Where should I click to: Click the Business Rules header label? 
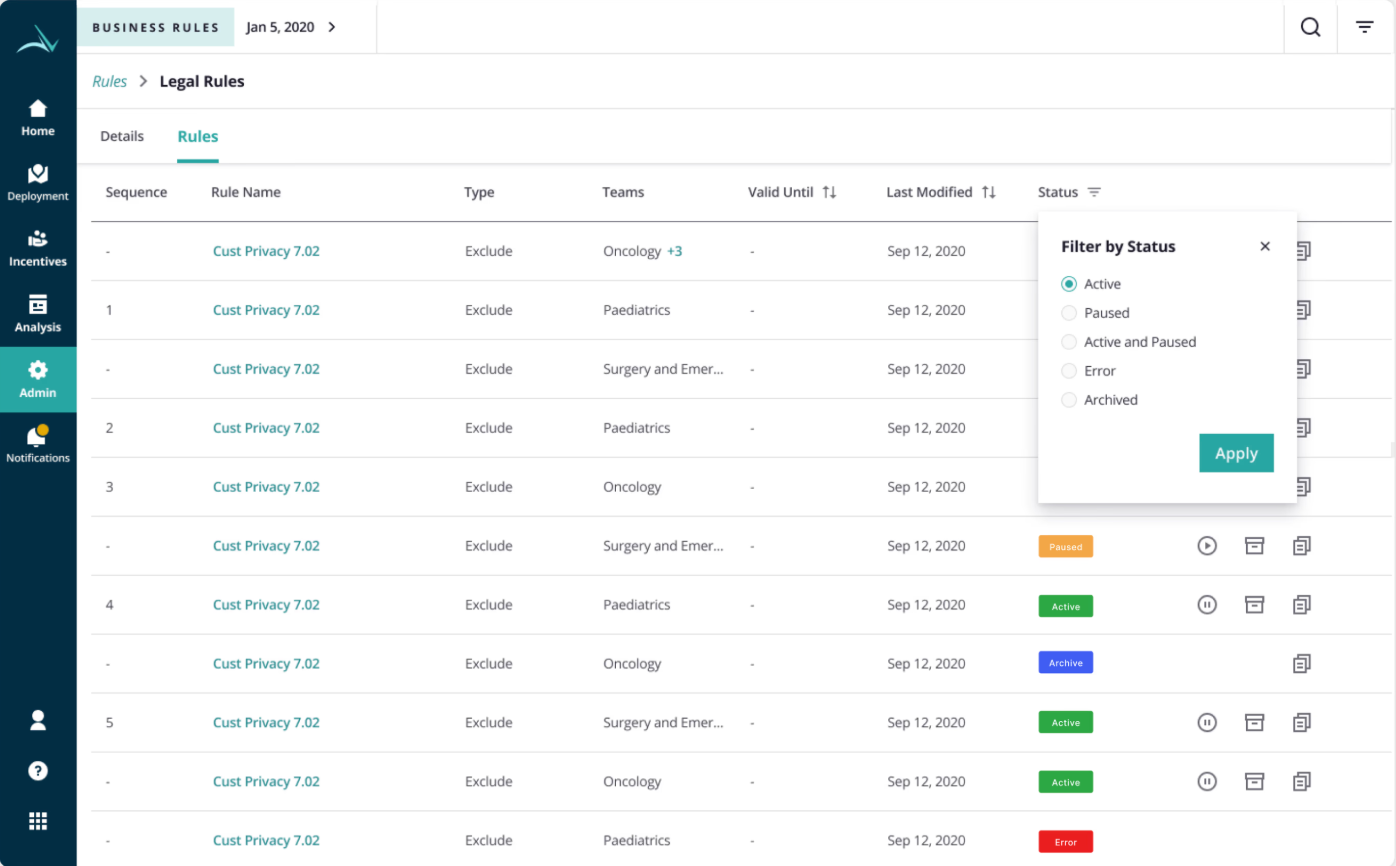pyautogui.click(x=156, y=27)
